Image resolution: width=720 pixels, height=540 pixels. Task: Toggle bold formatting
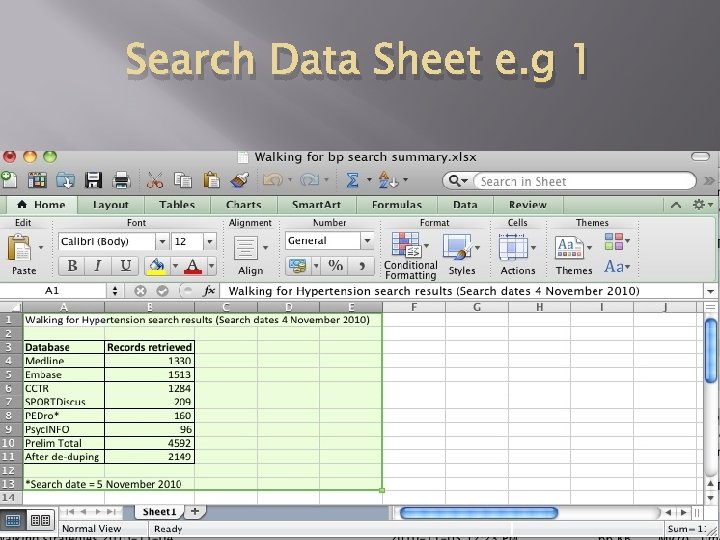click(x=72, y=266)
